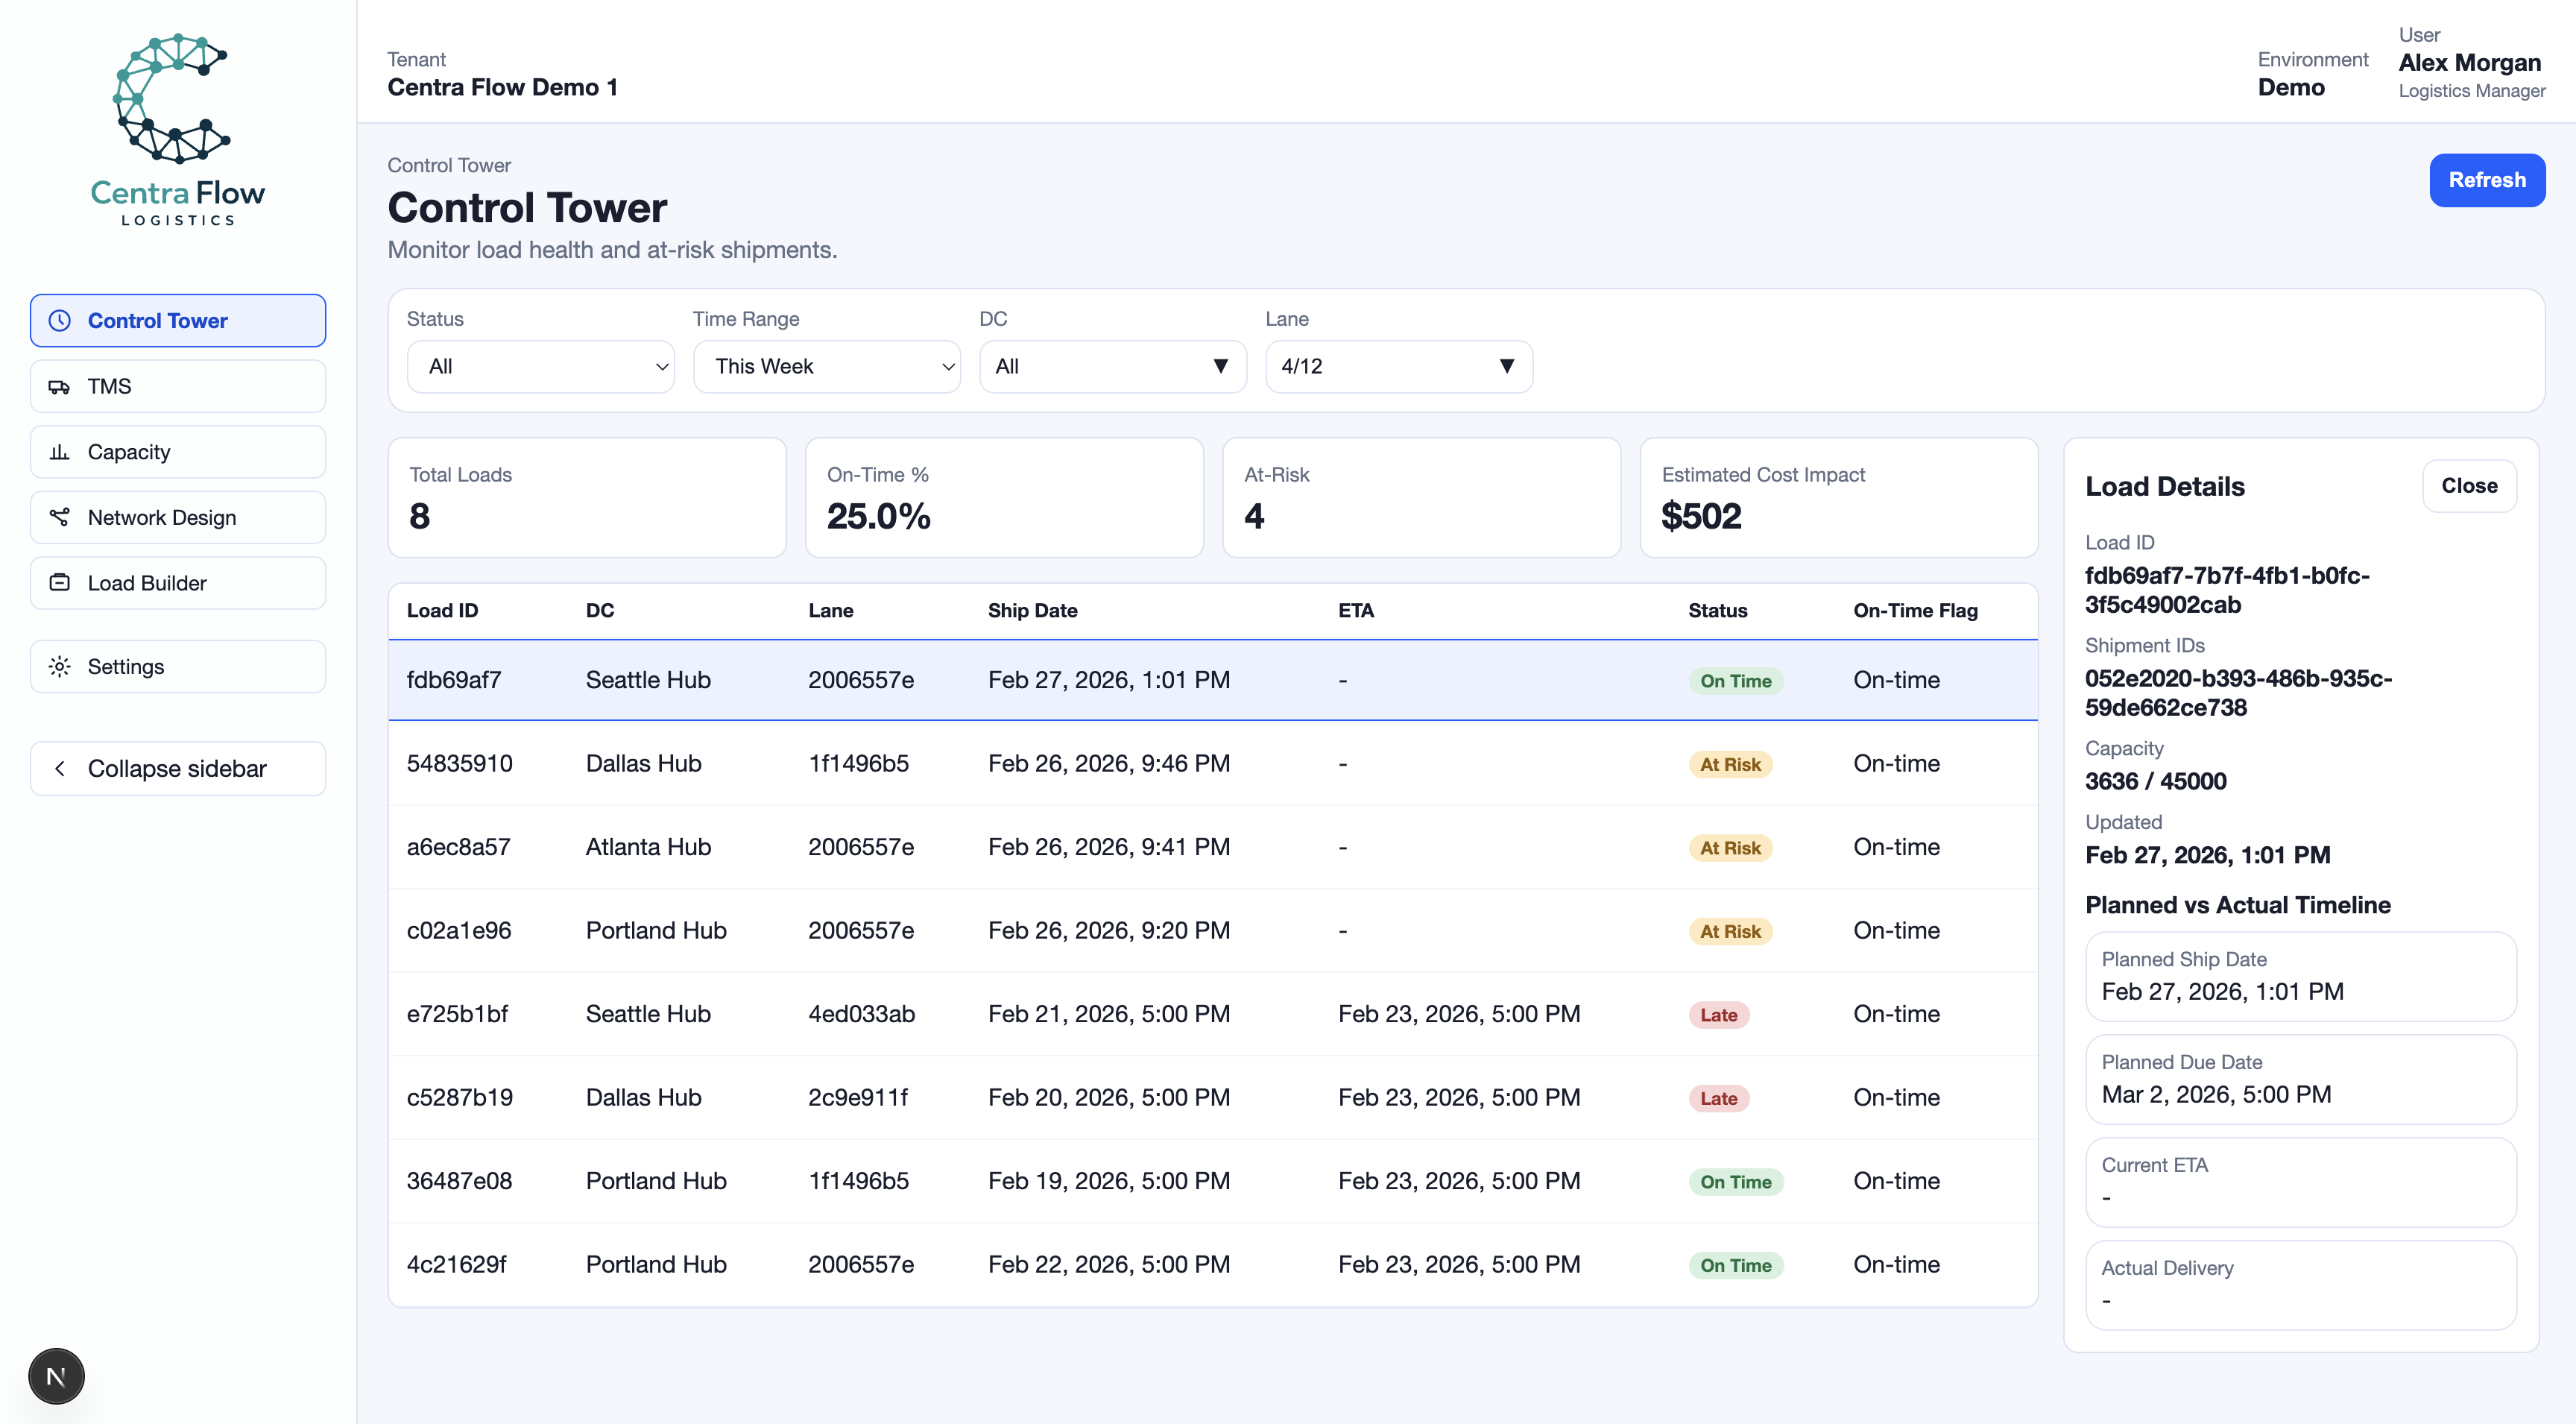Expand the Time Range dropdown

click(826, 367)
